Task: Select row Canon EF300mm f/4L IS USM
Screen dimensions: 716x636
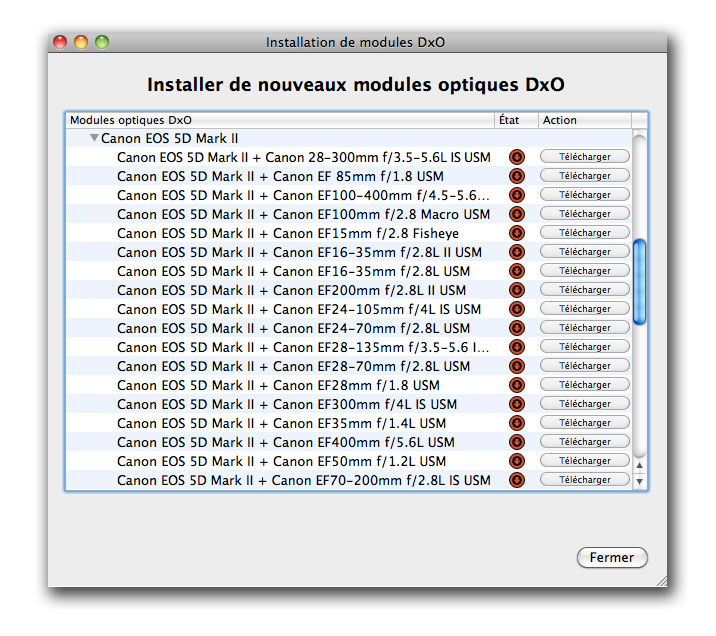Action: pos(349,405)
